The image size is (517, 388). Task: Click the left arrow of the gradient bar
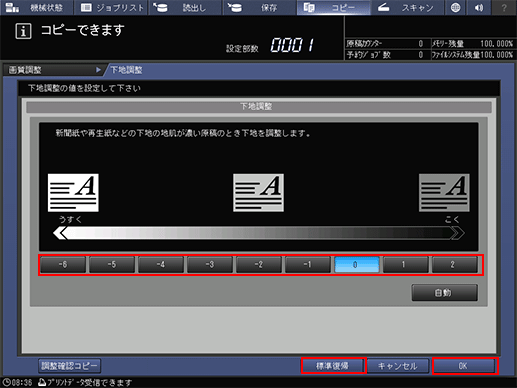click(x=60, y=233)
